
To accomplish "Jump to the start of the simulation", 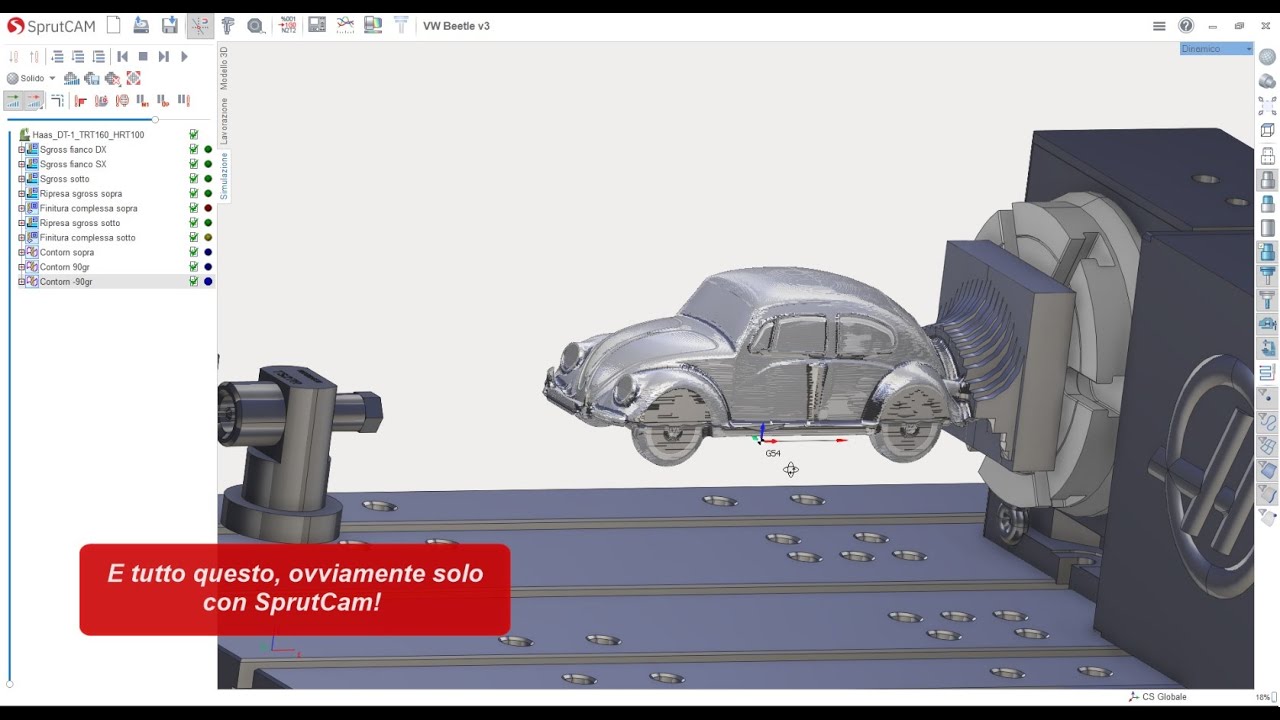I will [122, 57].
